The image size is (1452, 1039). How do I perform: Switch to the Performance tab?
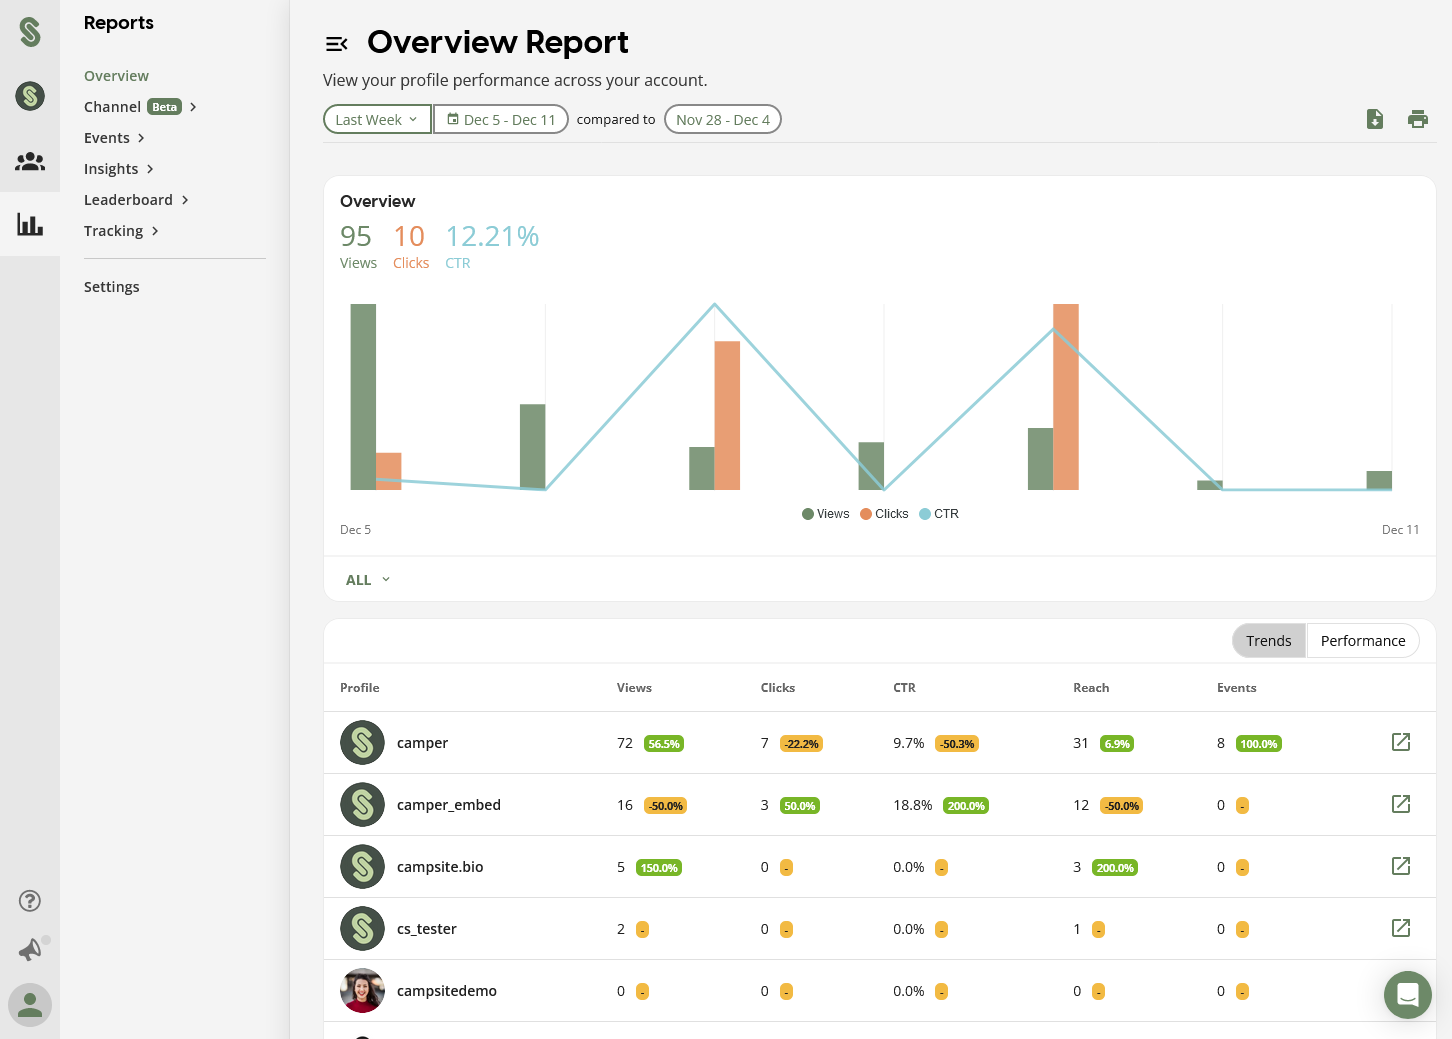tap(1363, 641)
